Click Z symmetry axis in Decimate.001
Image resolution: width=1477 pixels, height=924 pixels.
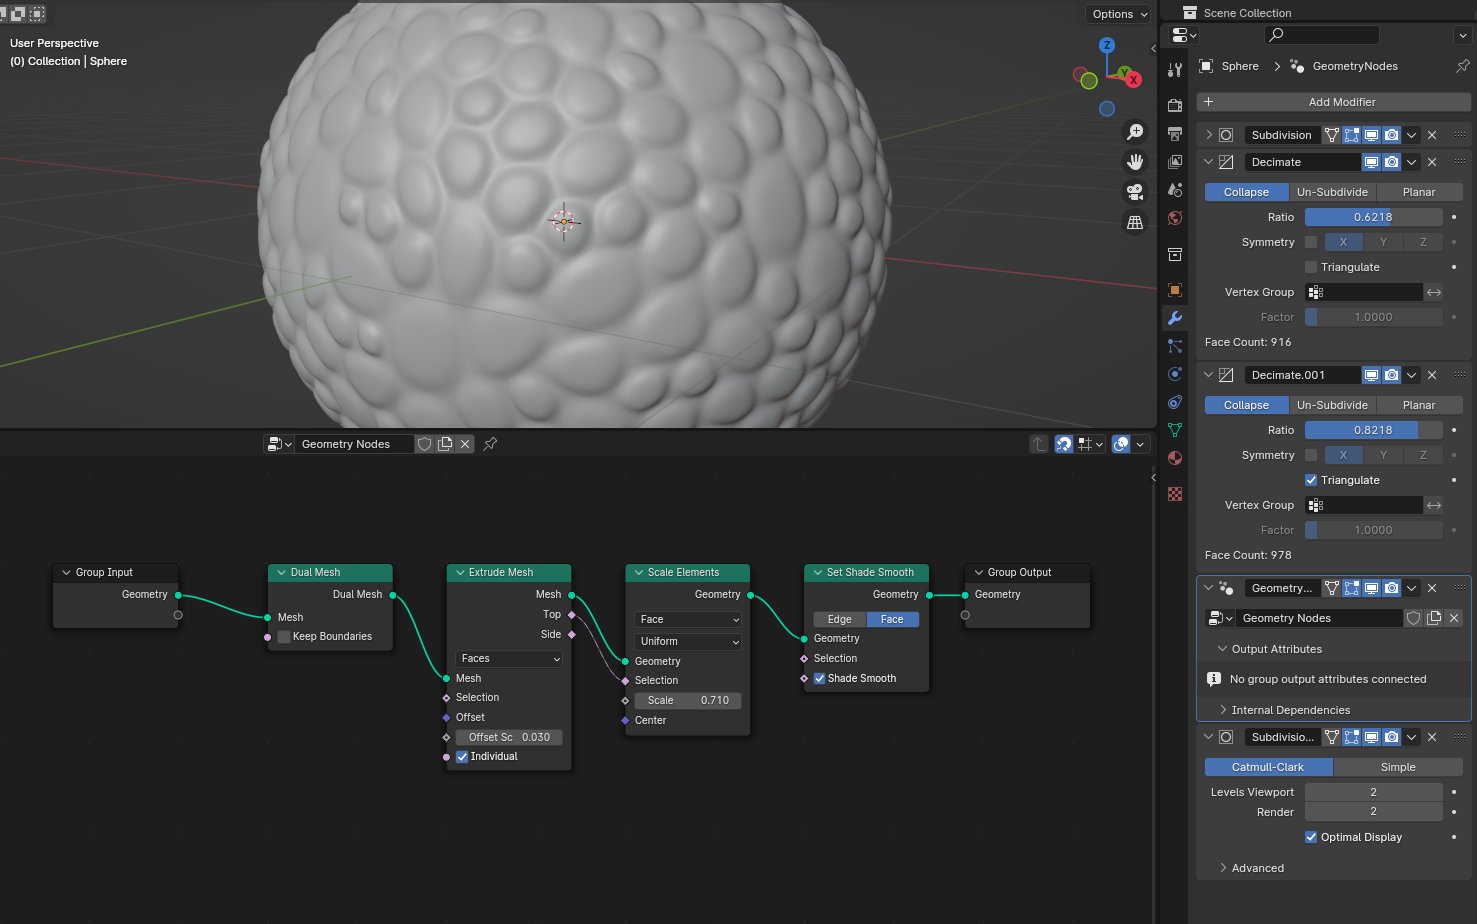1423,455
